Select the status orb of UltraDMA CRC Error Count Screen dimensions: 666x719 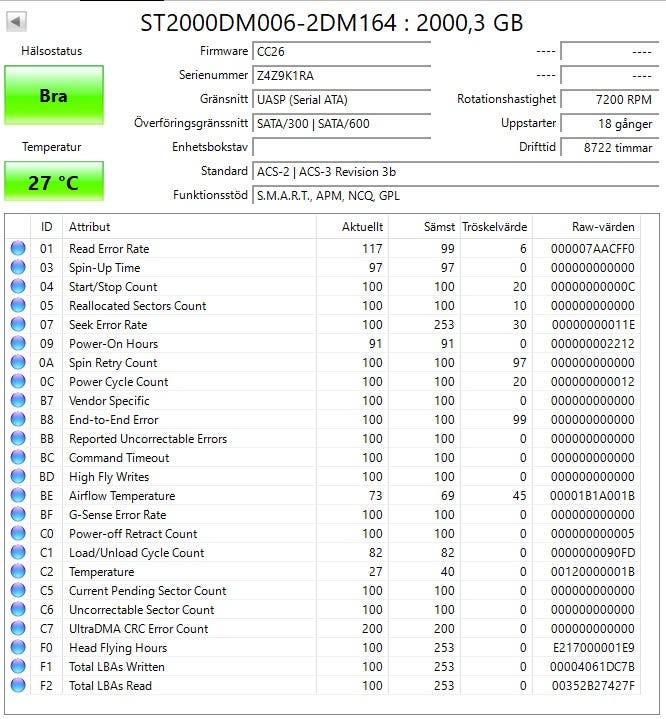(18, 628)
